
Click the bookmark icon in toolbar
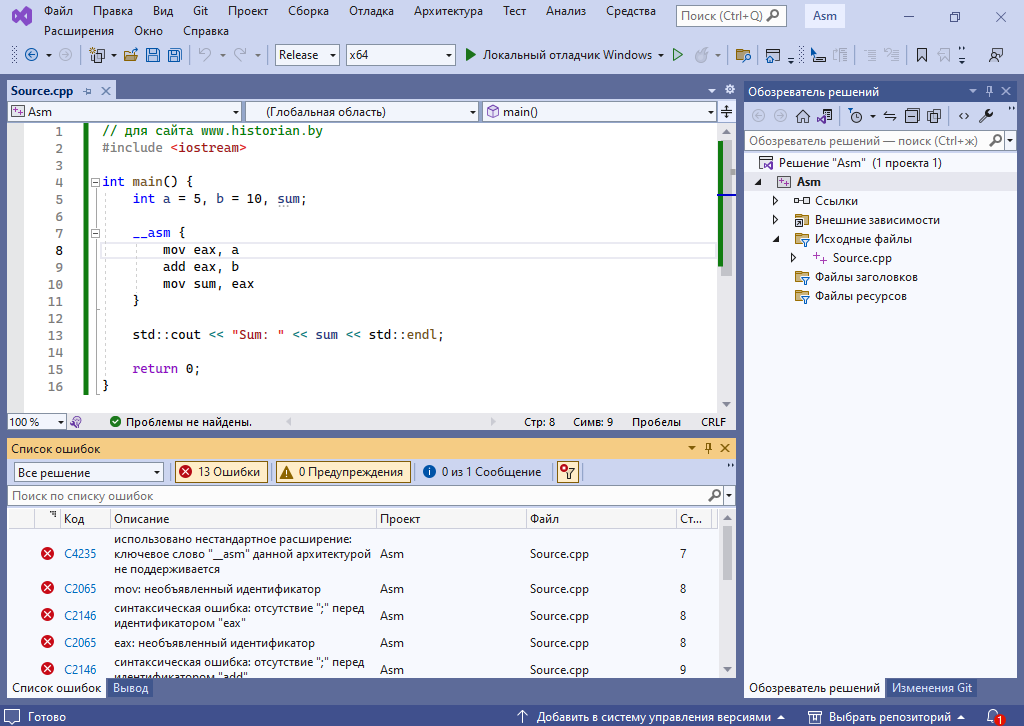[x=921, y=55]
